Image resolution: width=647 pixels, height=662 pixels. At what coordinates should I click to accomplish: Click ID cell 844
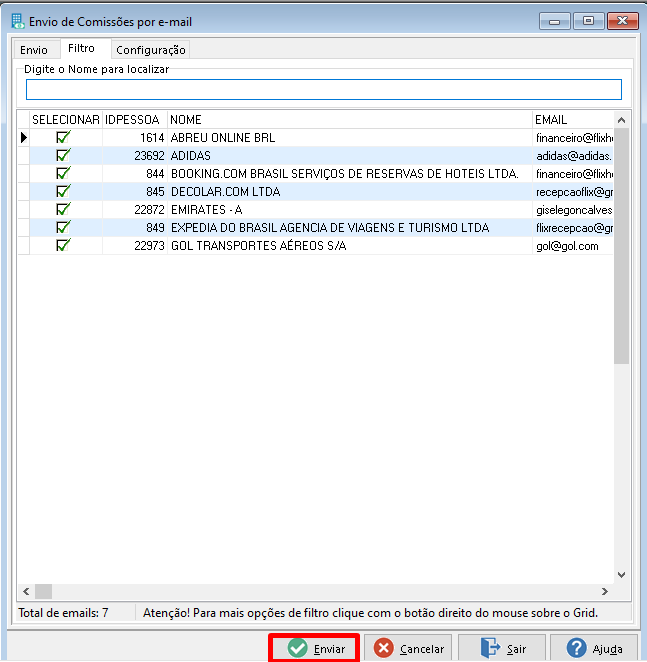click(x=135, y=174)
